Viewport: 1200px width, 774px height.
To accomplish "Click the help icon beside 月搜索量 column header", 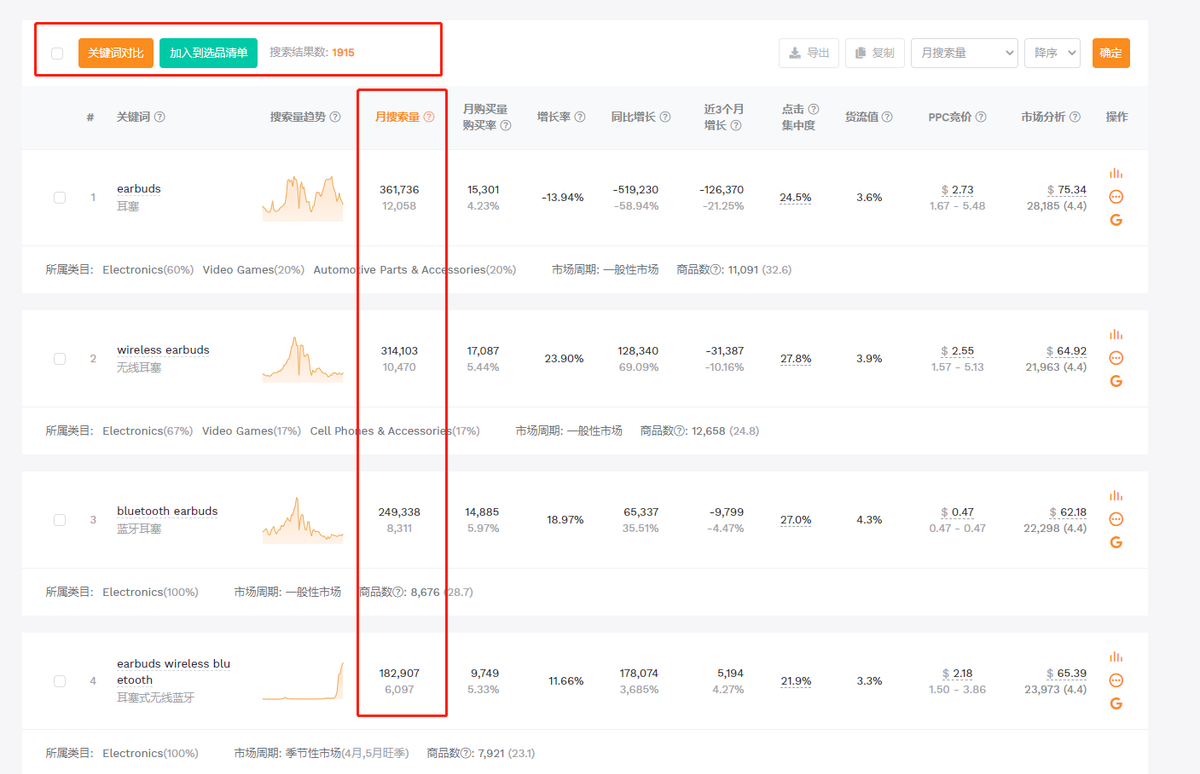I will coord(428,116).
